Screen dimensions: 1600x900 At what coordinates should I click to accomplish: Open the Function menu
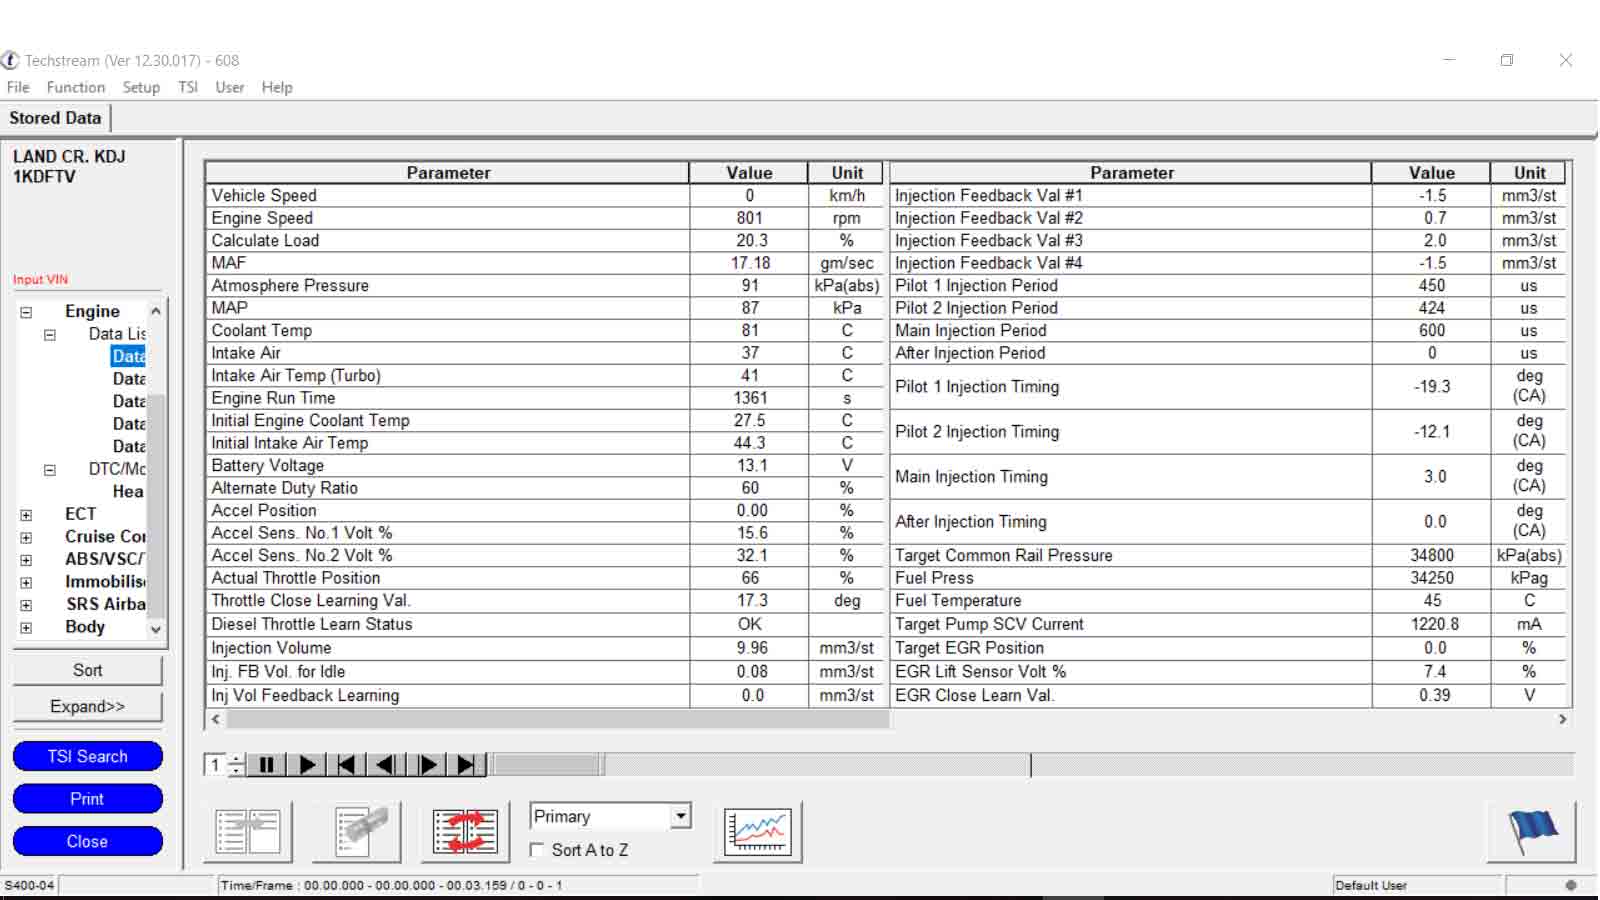pos(75,88)
